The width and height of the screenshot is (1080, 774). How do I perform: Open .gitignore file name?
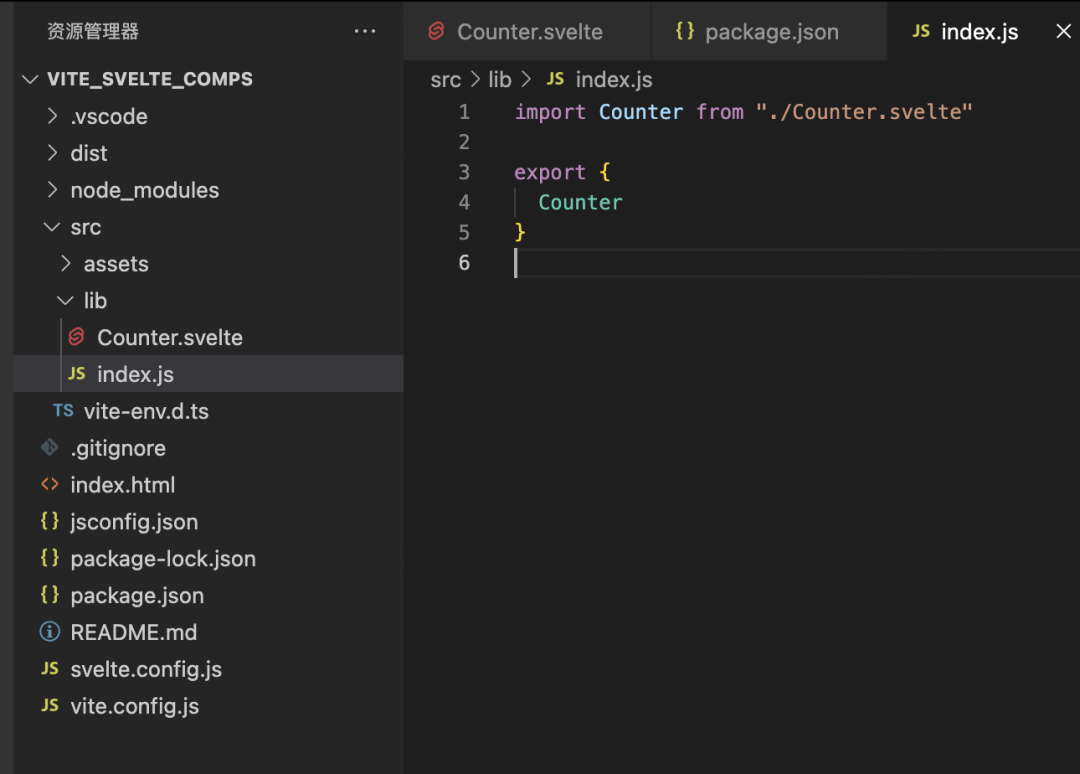[118, 448]
